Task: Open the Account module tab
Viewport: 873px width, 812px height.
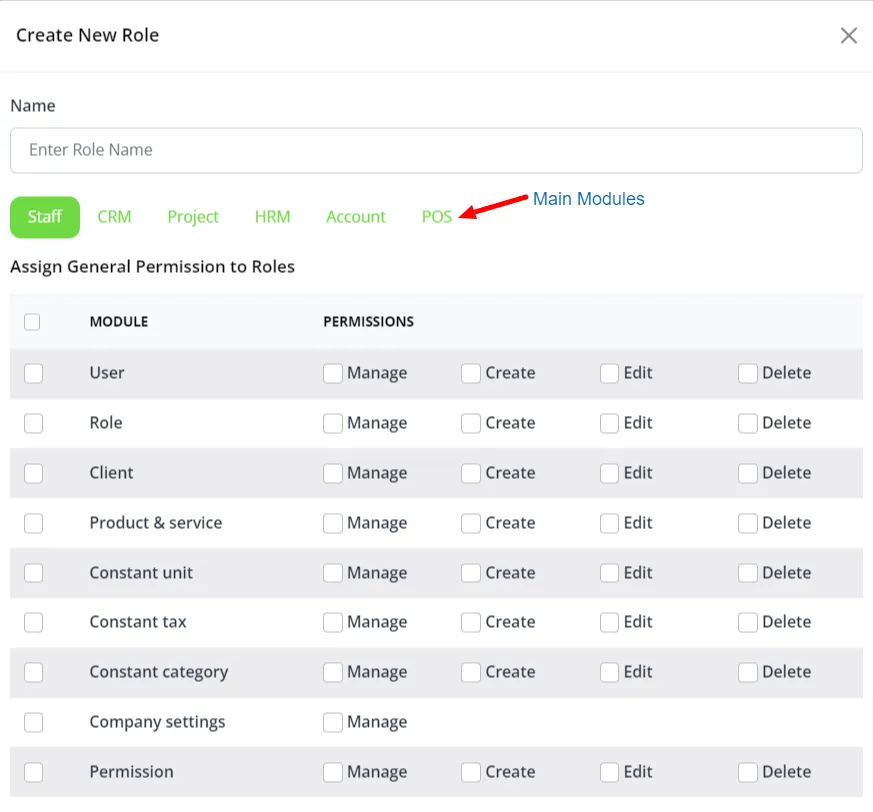Action: (x=355, y=217)
